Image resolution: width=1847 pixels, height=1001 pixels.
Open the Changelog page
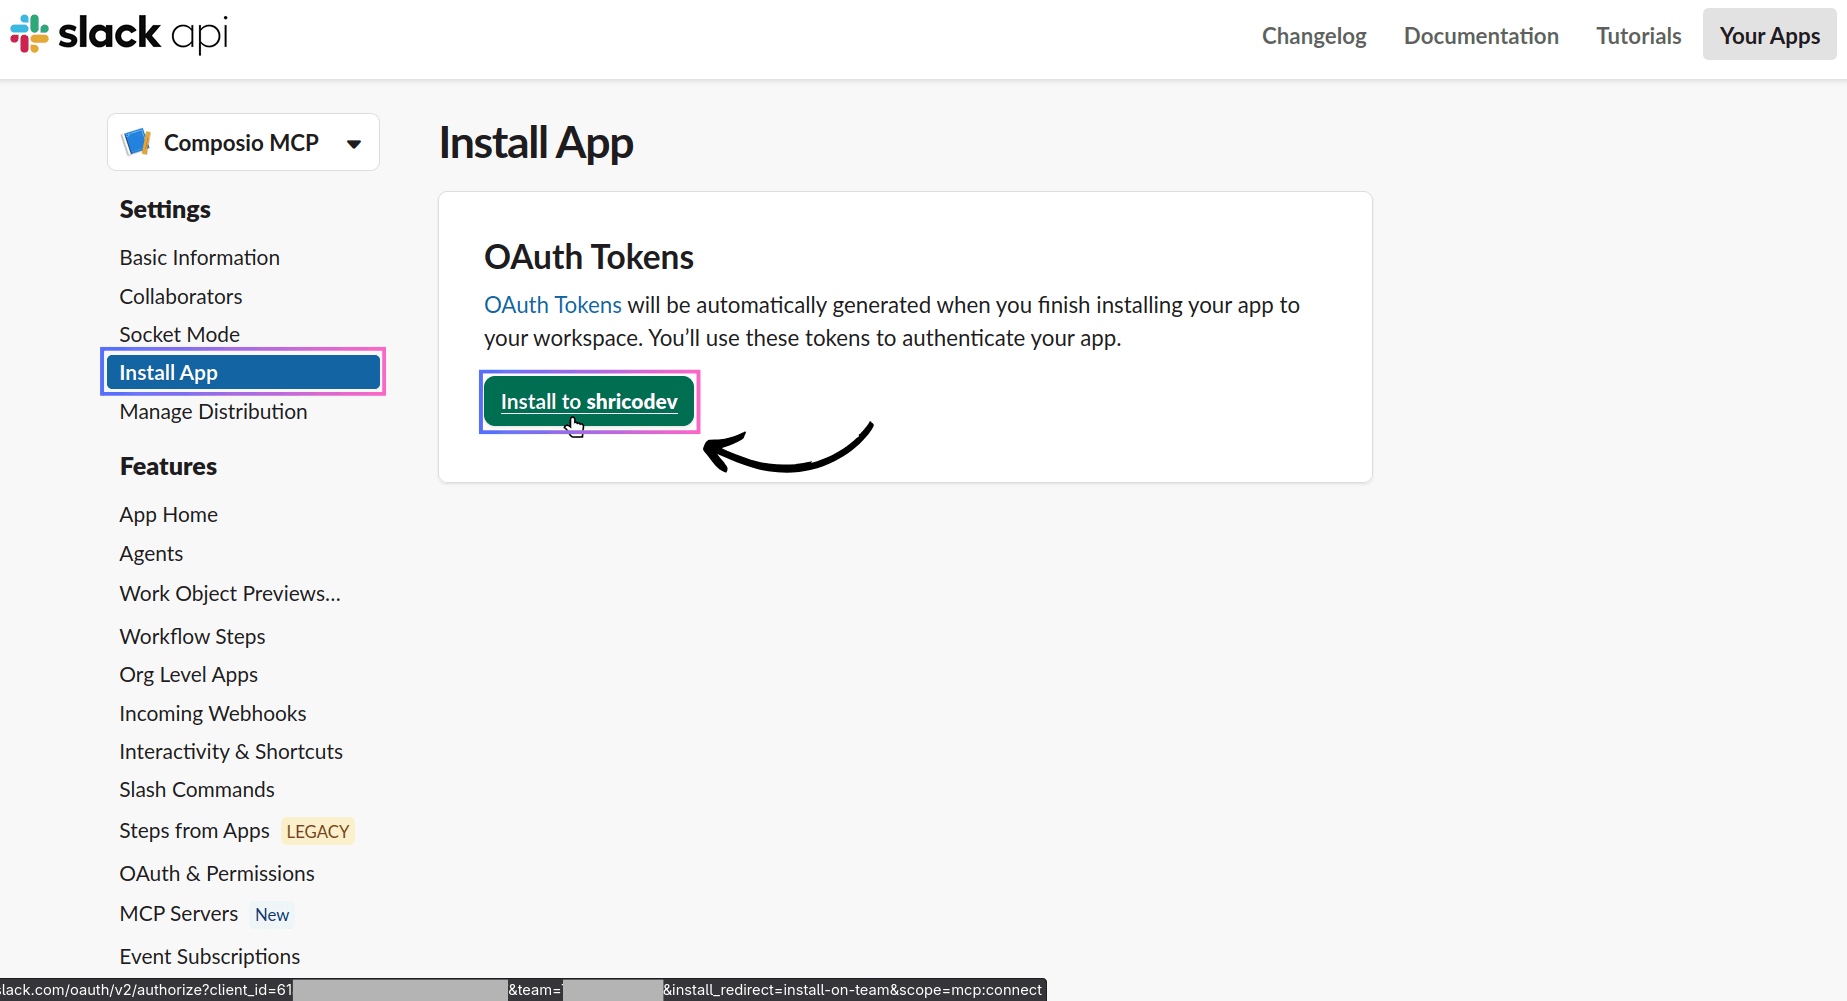pyautogui.click(x=1313, y=36)
